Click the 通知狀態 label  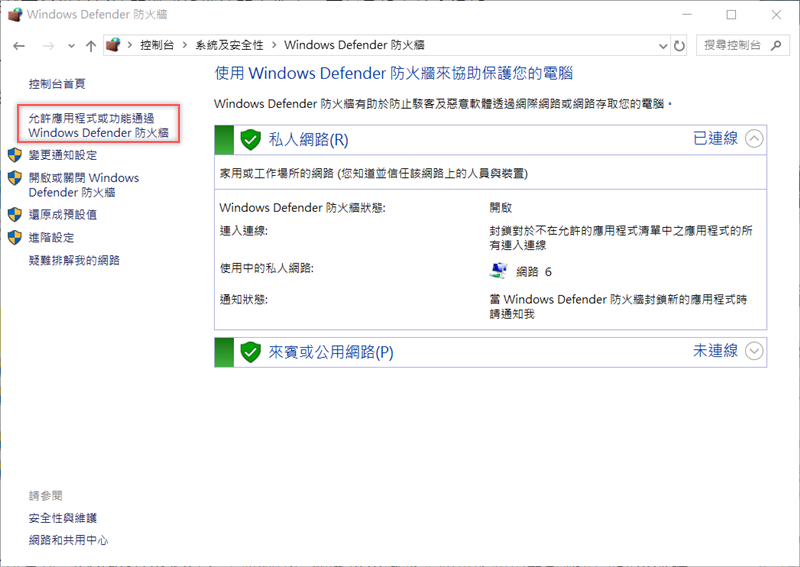244,299
